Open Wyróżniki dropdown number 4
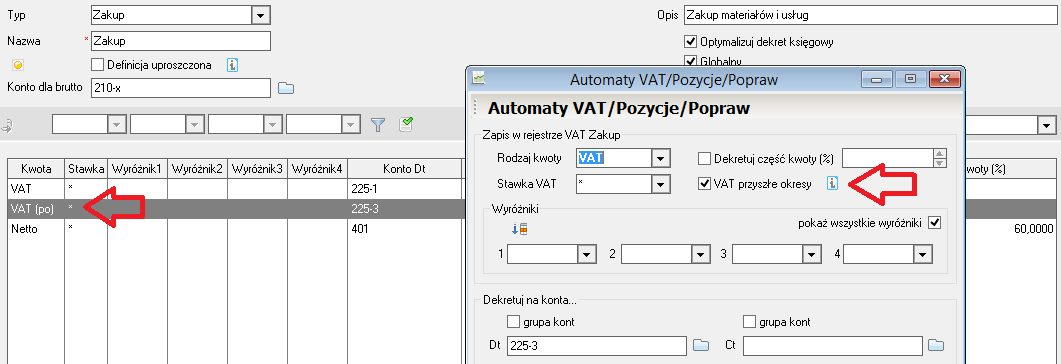 [x=923, y=254]
